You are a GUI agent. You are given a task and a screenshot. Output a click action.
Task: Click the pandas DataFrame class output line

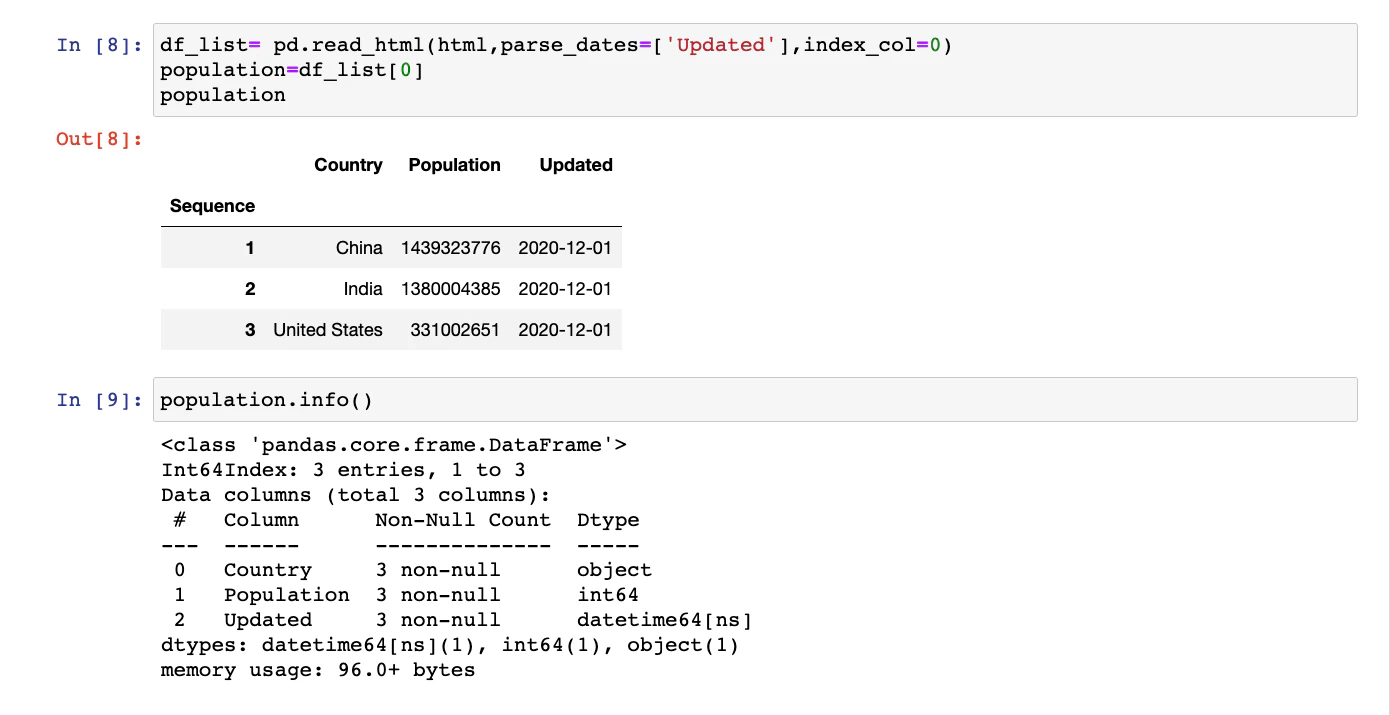click(x=394, y=444)
